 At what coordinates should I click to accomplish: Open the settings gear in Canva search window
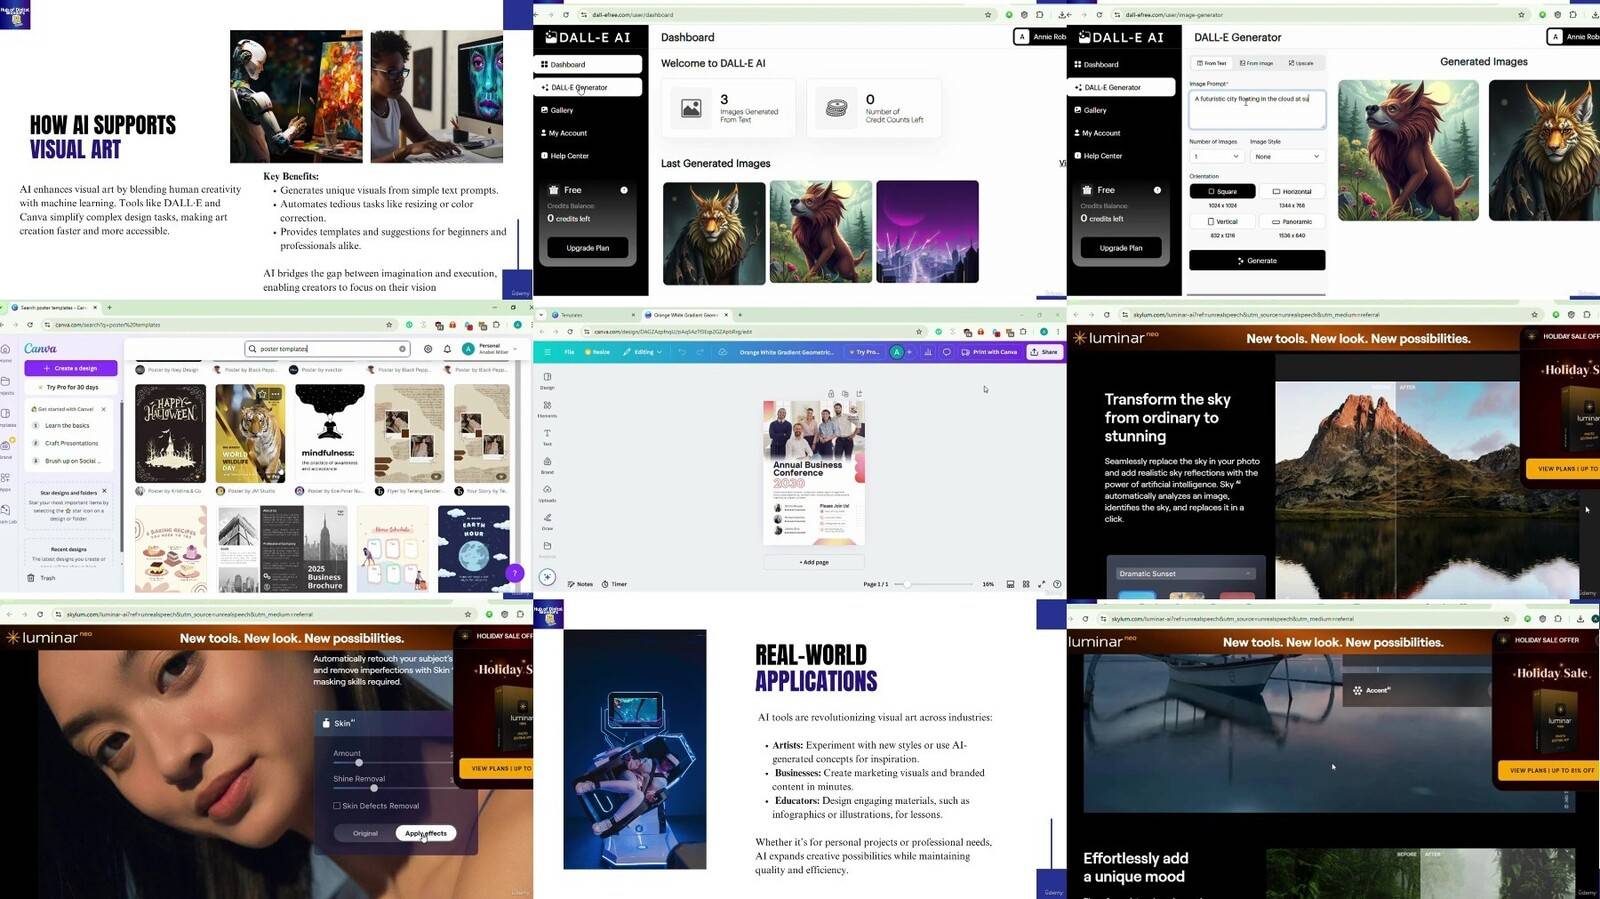click(428, 349)
